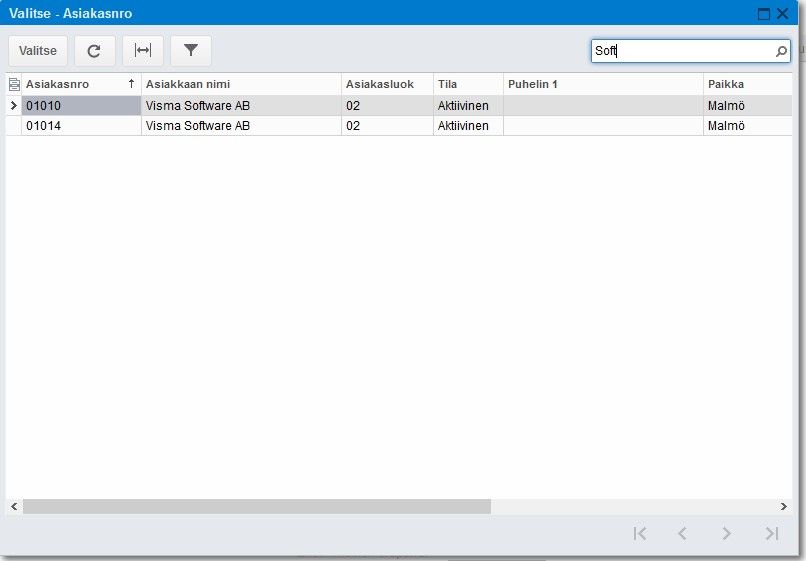
Task: Close the Valitse - Asiakasnro dialog
Action: coord(782,14)
